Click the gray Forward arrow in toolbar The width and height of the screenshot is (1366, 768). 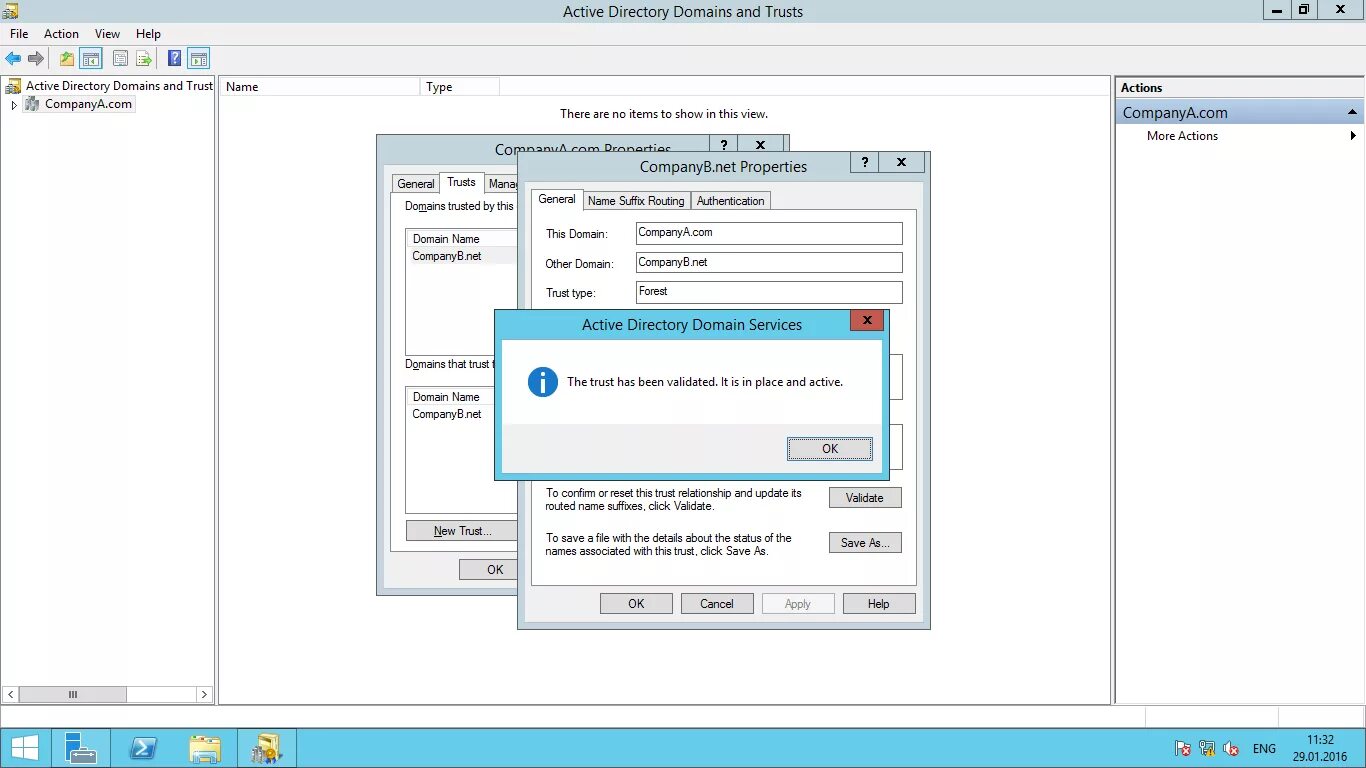click(x=36, y=59)
